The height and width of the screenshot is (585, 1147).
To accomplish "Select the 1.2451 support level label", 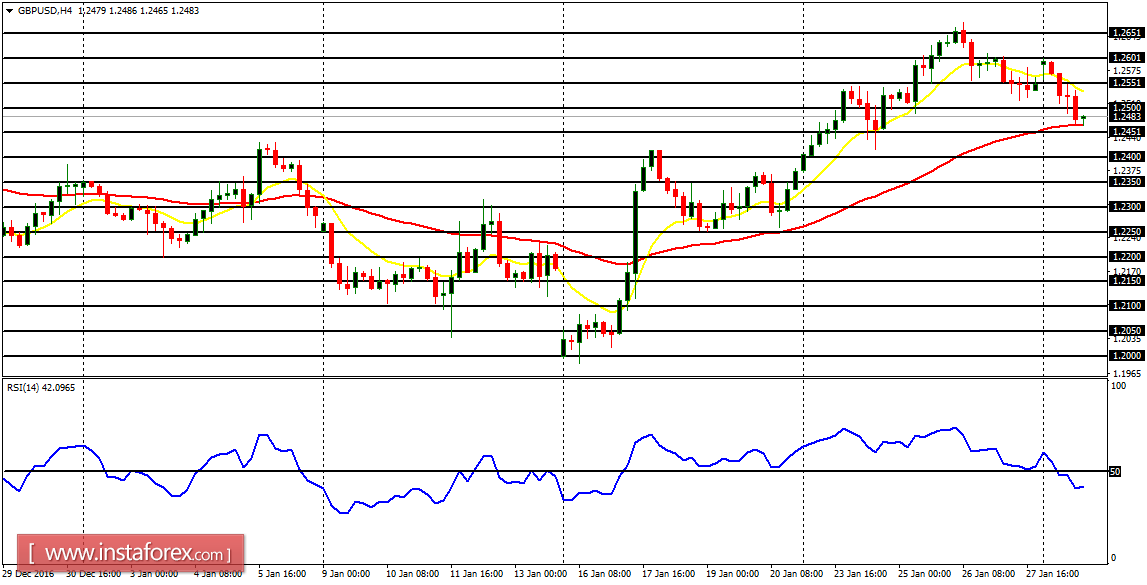I will (1126, 132).
